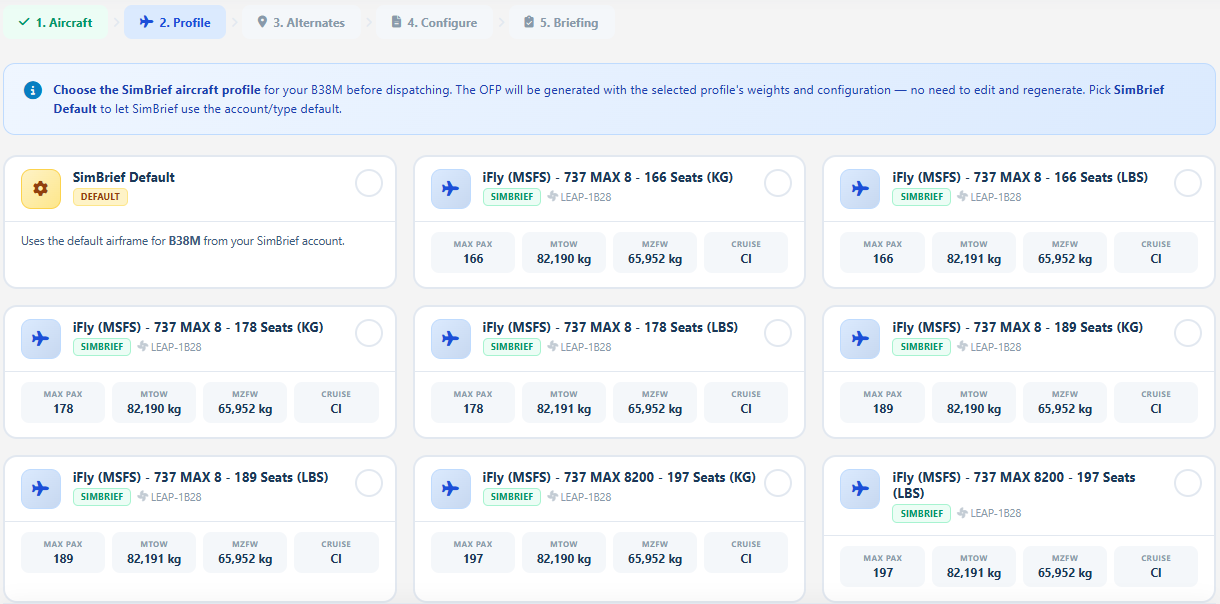1220x604 pixels.
Task: Click title 'iFly (MSFS) - 737 MAX 8 - 178 Seats (KG)'
Action: pyautogui.click(x=198, y=327)
